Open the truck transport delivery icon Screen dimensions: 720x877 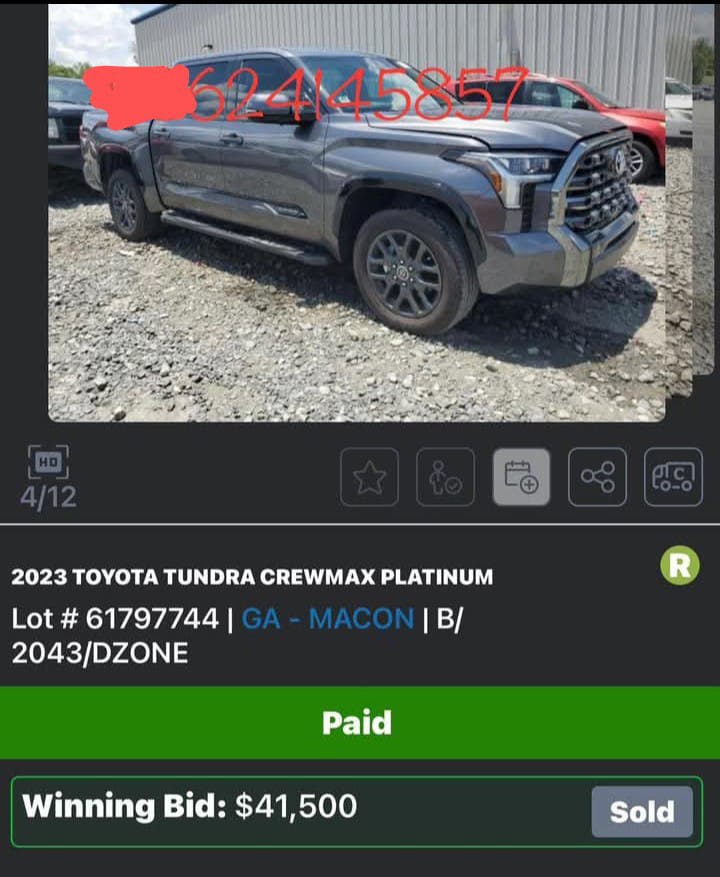tap(674, 477)
